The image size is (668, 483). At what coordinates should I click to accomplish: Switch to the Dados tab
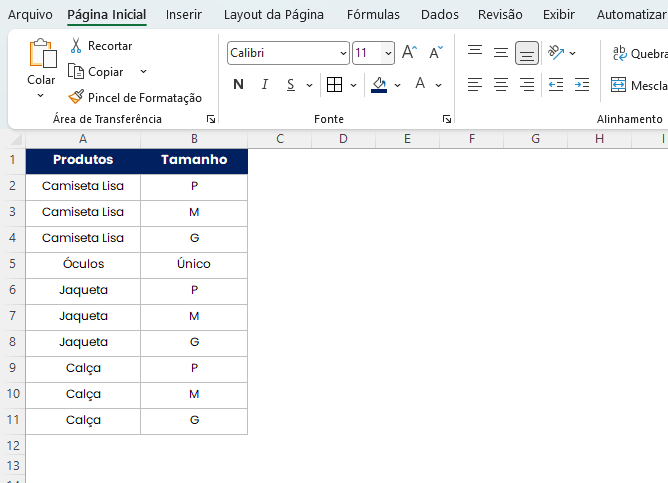pyautogui.click(x=440, y=14)
